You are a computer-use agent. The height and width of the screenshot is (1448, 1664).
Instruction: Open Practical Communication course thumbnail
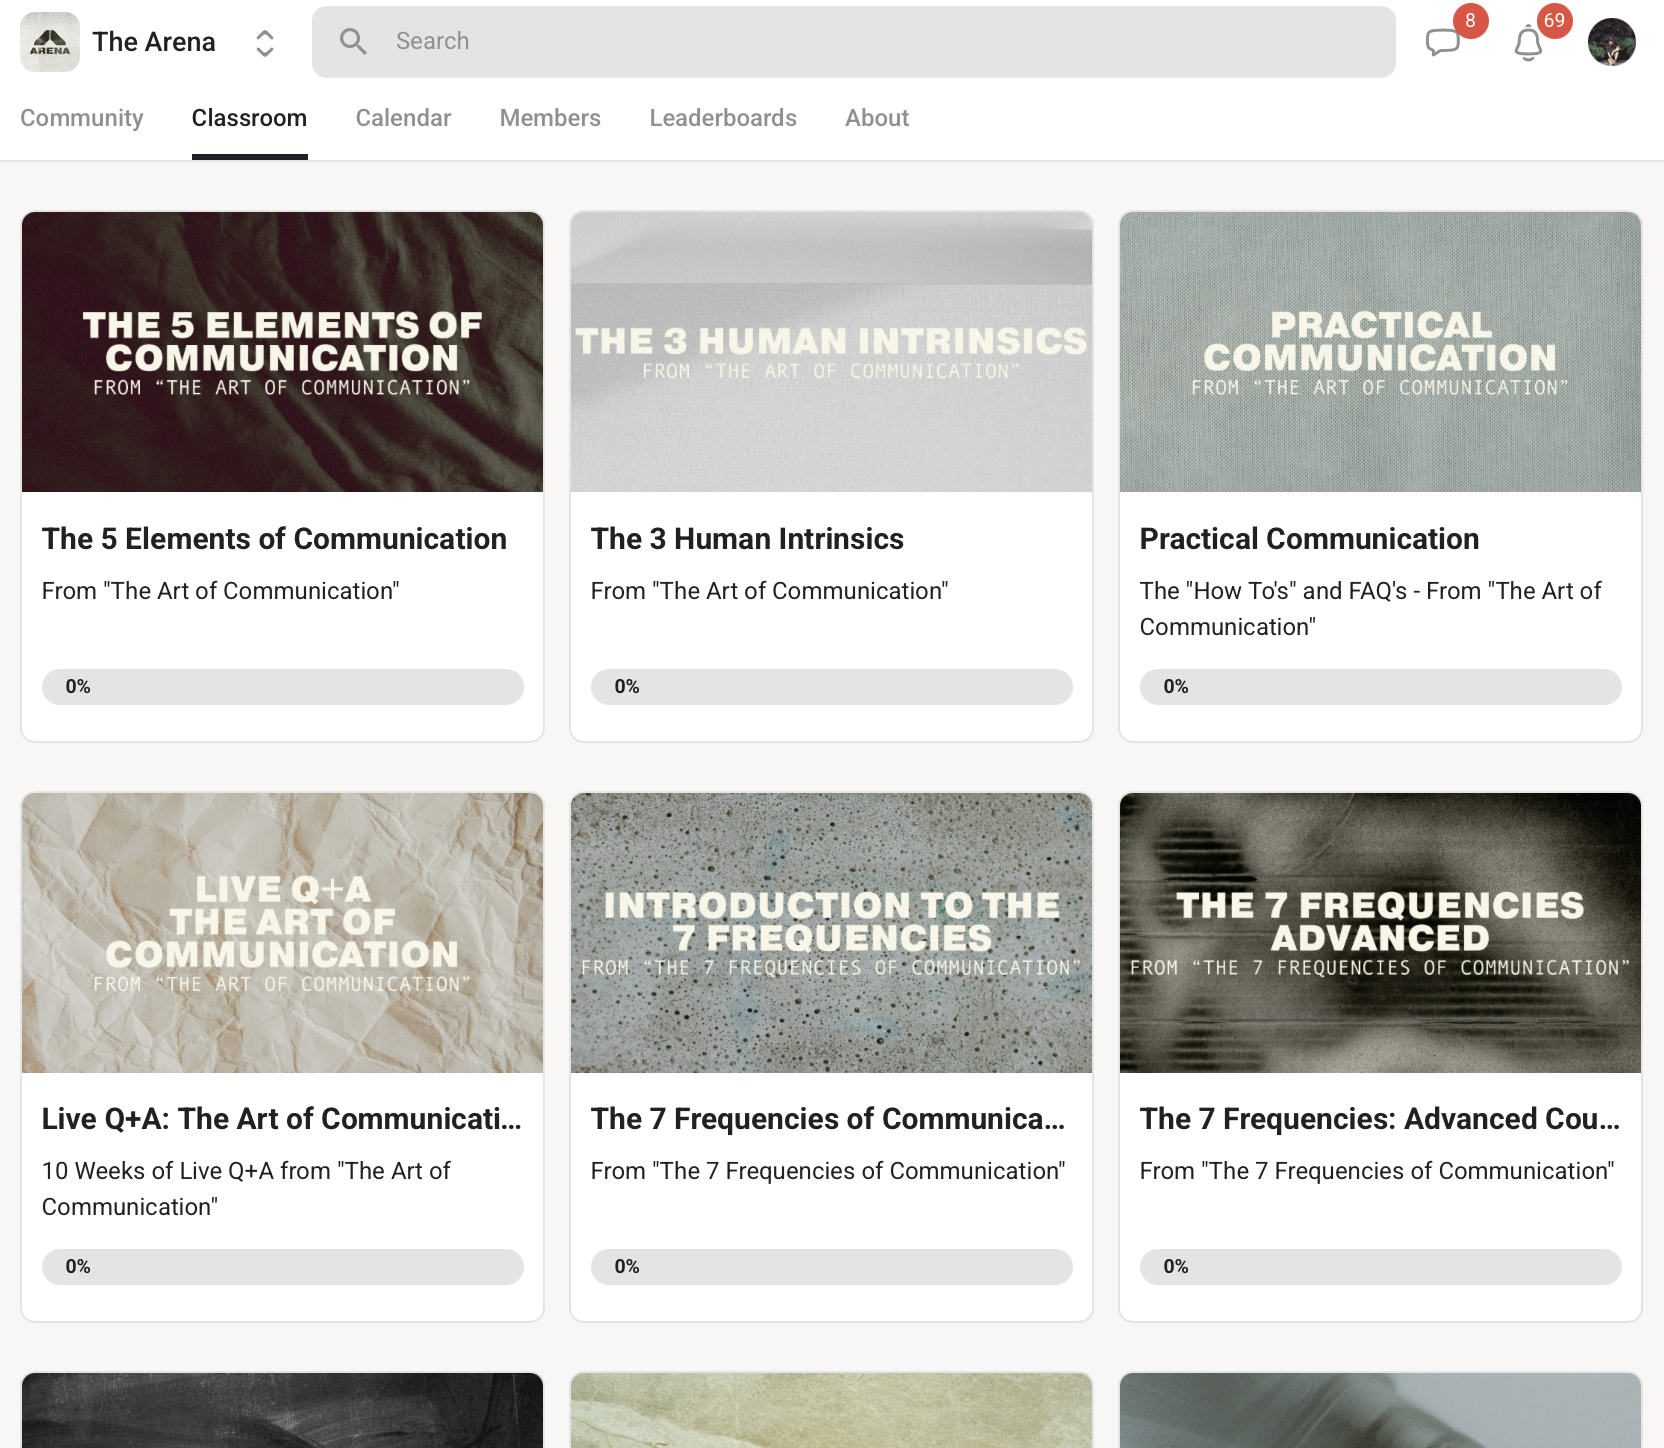(1380, 352)
